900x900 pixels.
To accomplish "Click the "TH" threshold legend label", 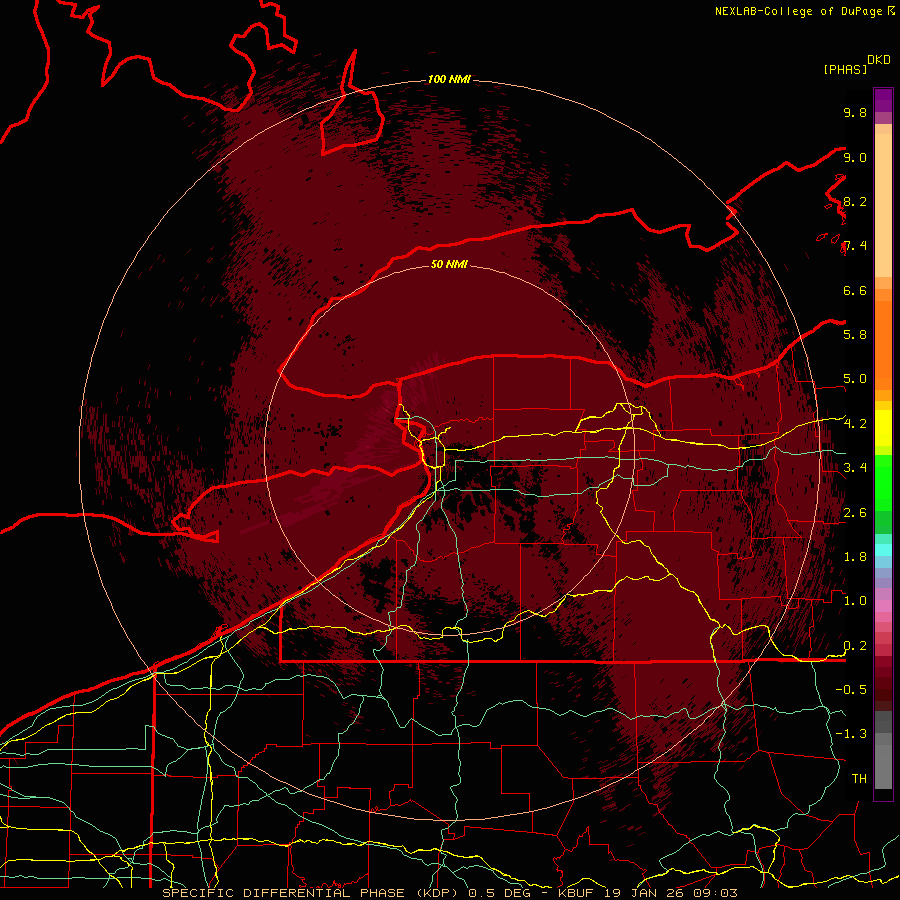I will 859,779.
